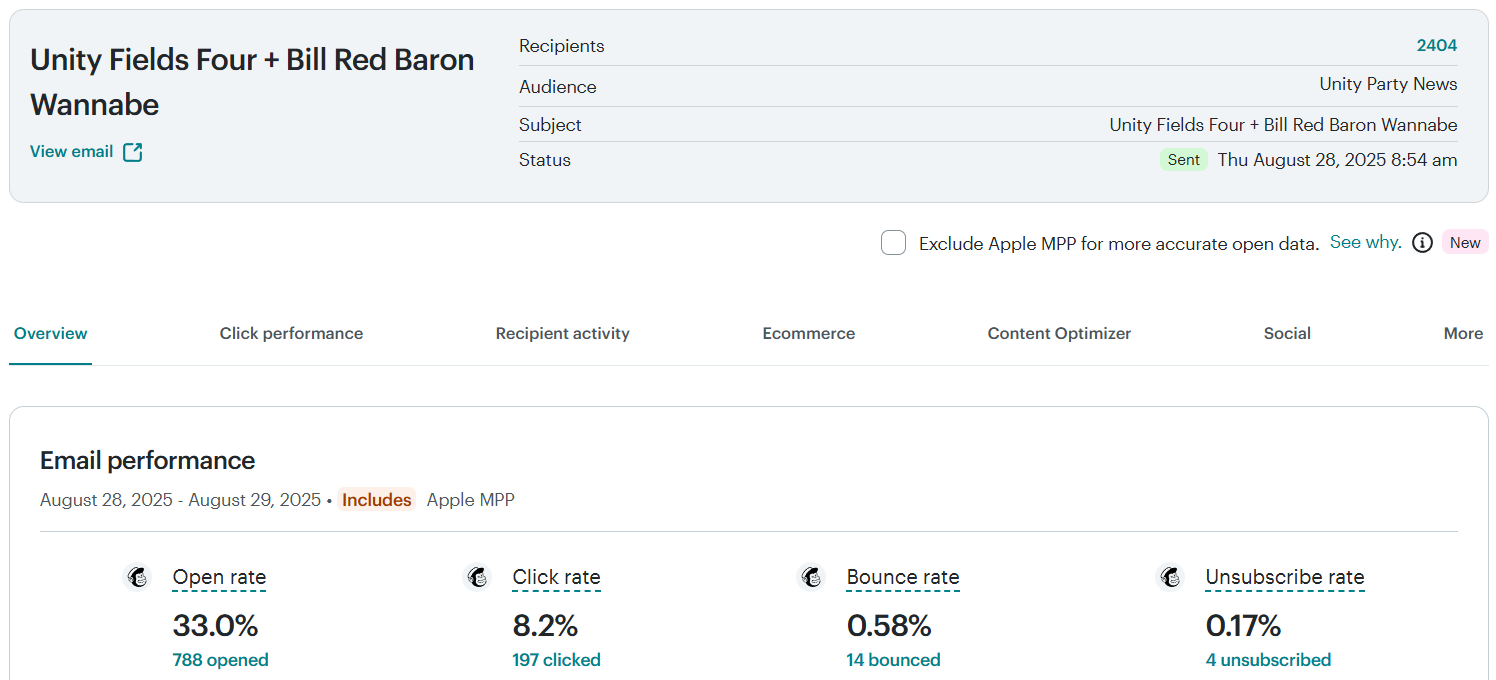
Task: Click the pink New badge
Action: [x=1465, y=243]
